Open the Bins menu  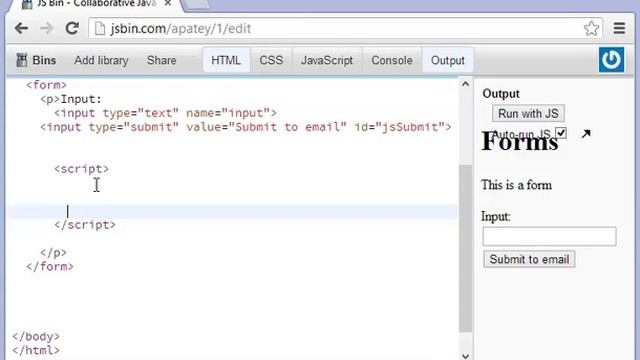[x=44, y=60]
